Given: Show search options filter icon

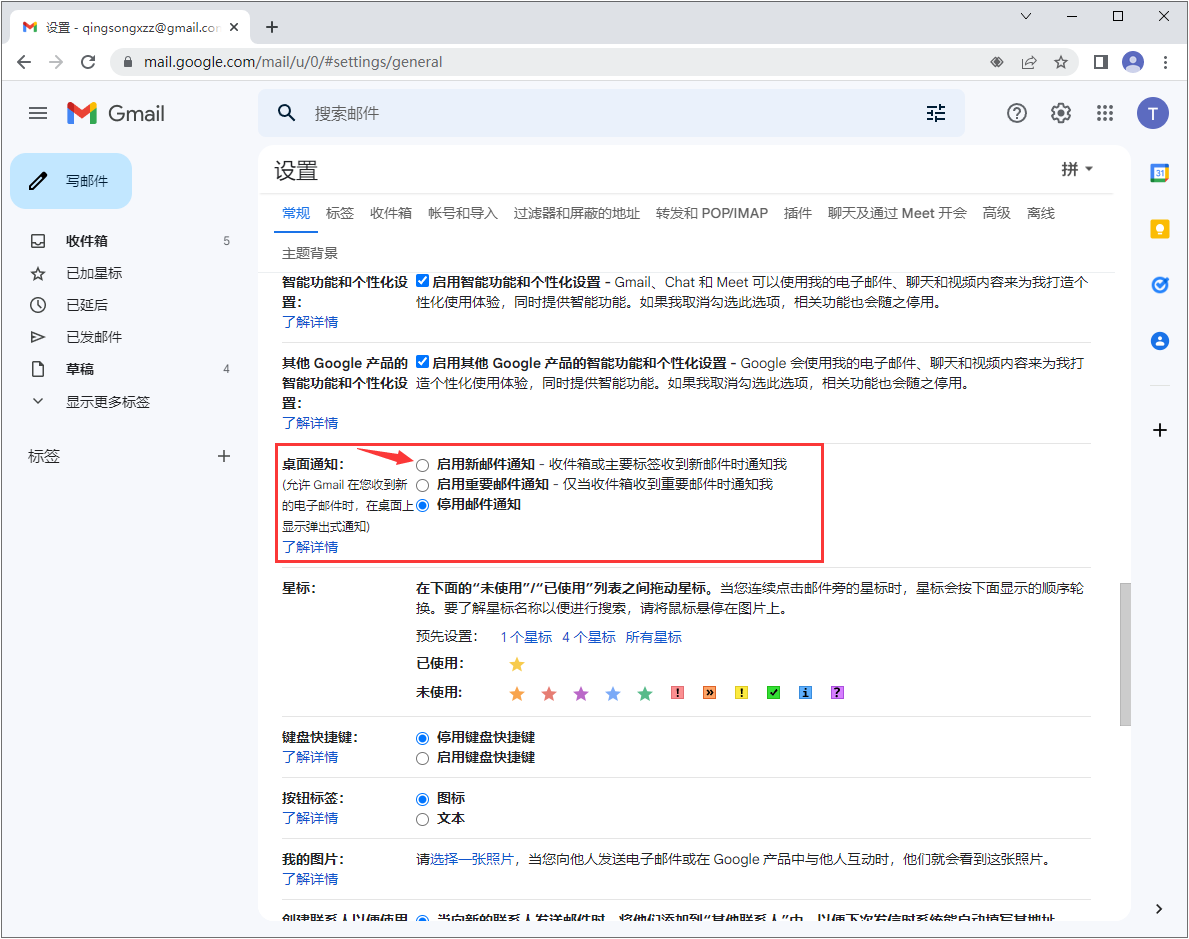Looking at the screenshot, I should coord(936,113).
